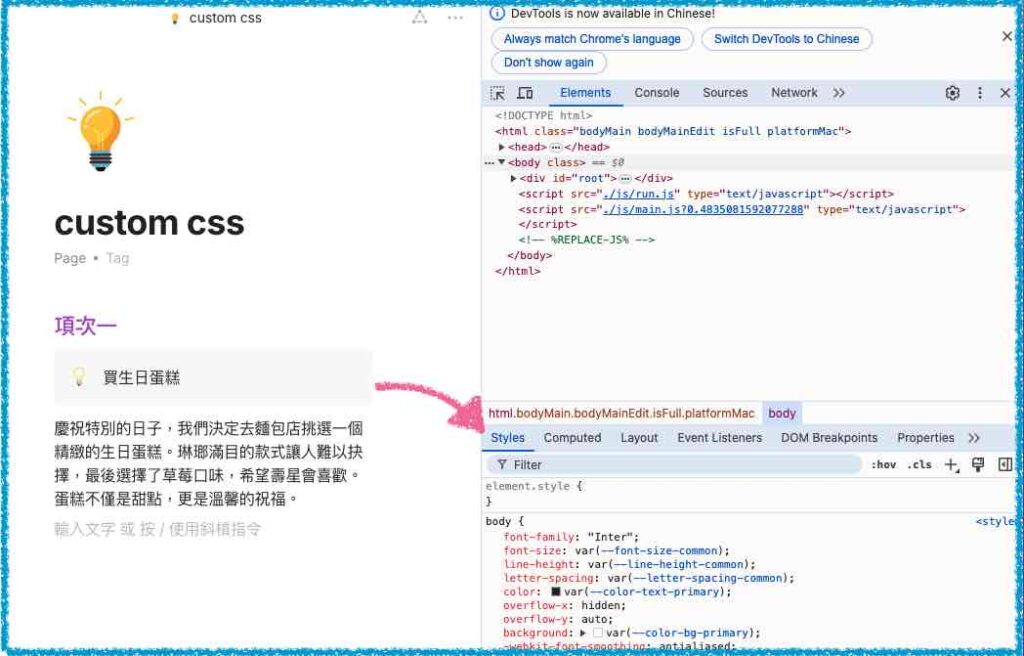Toggle the computed styles sidebar icon

[x=1005, y=465]
